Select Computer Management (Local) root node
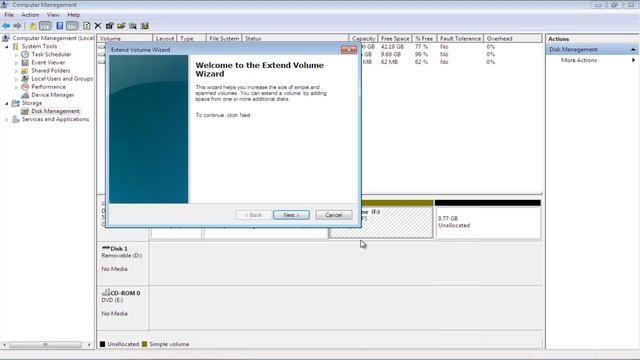Image resolution: width=640 pixels, height=360 pixels. click(x=53, y=38)
